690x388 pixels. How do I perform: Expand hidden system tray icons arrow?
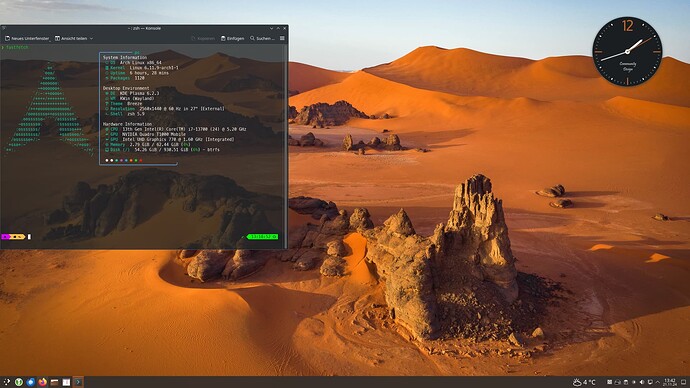657,382
